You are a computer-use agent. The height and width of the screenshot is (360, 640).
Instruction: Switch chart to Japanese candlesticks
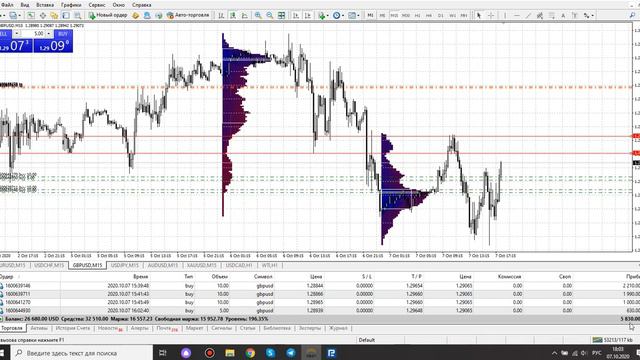[233, 16]
